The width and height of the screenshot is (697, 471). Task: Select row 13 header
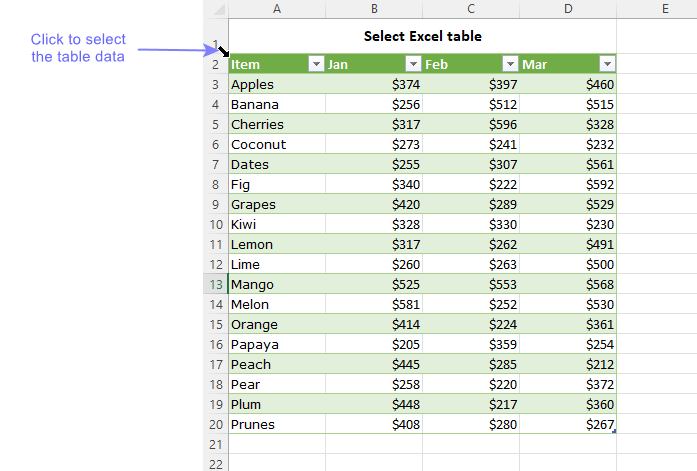coord(215,285)
